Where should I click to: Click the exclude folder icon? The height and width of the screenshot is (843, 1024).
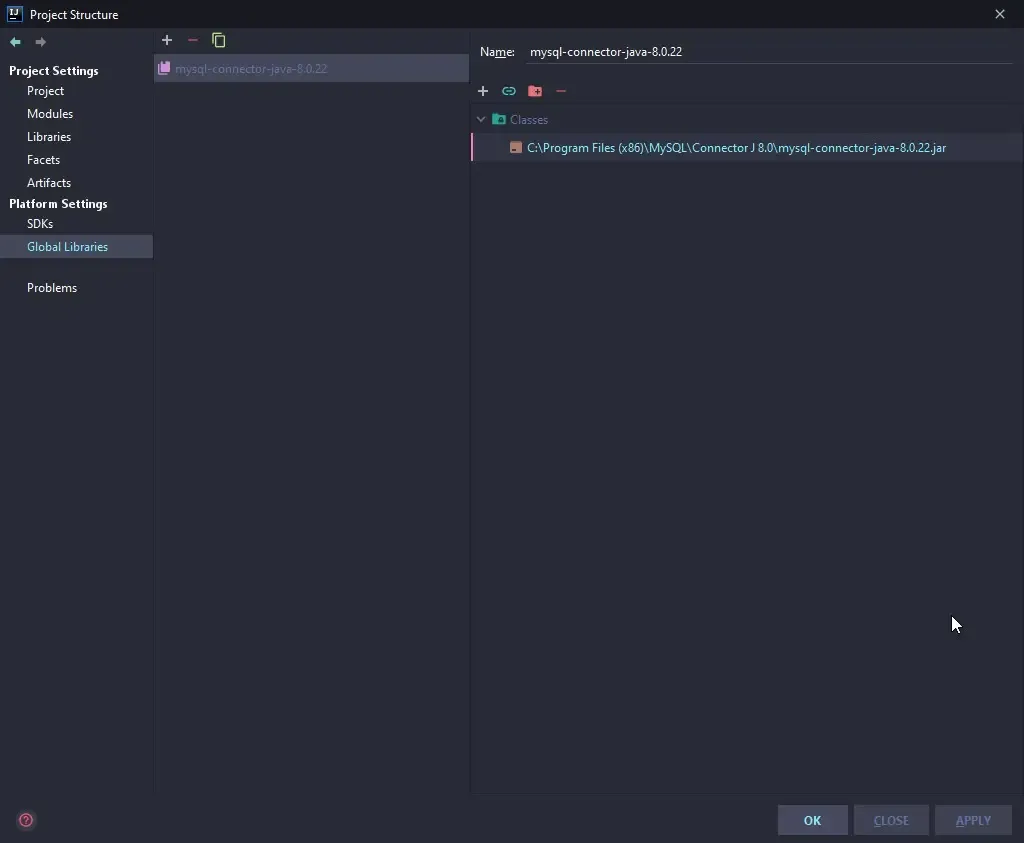(x=535, y=91)
